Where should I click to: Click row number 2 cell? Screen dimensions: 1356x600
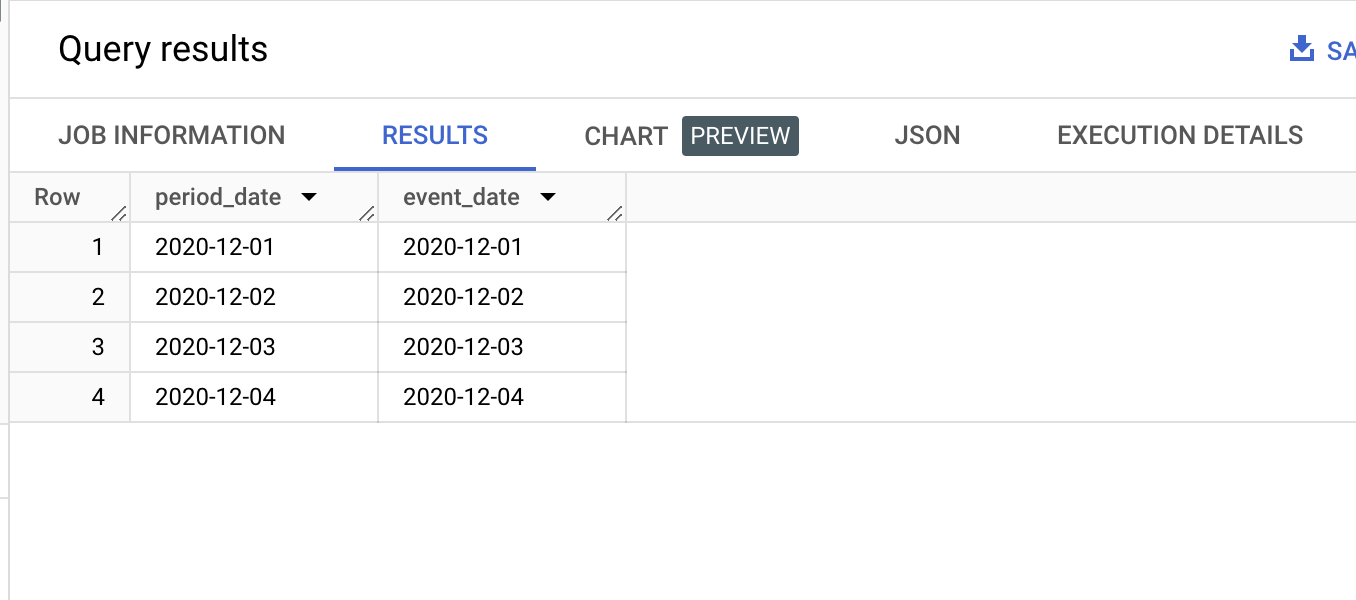pos(70,297)
